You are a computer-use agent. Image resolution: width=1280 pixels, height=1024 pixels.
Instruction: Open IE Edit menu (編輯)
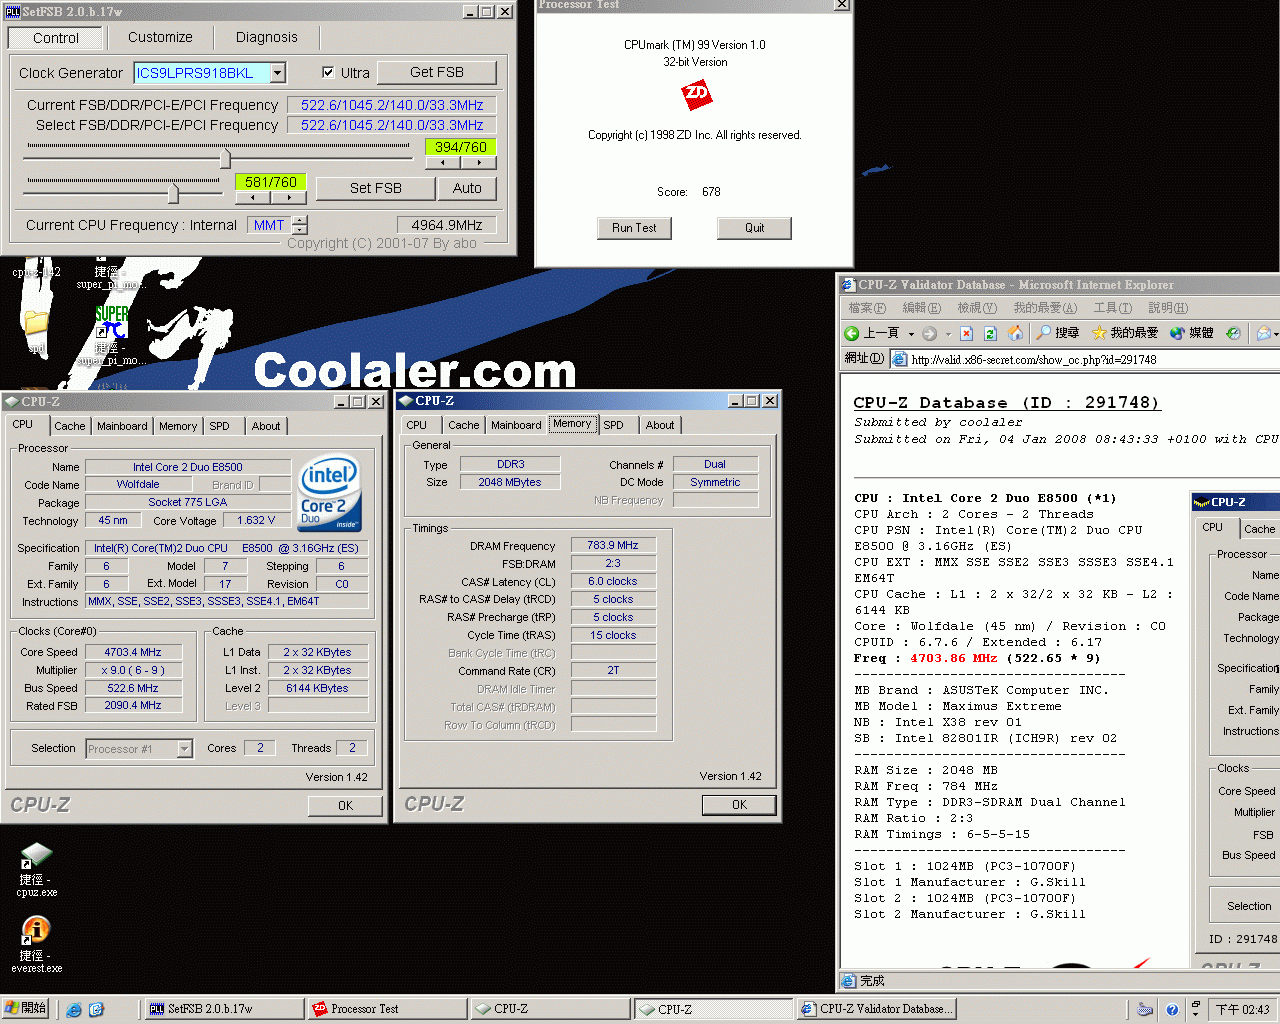click(921, 308)
